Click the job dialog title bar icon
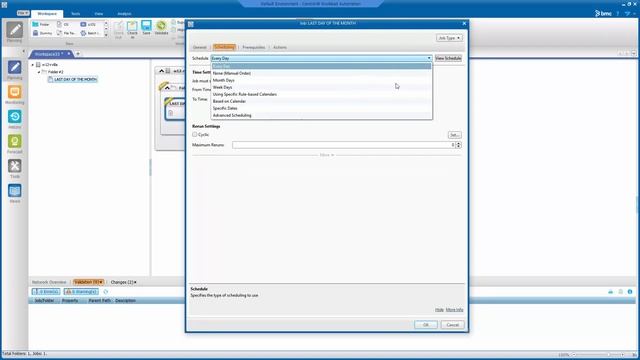The image size is (640, 360). pos(191,24)
